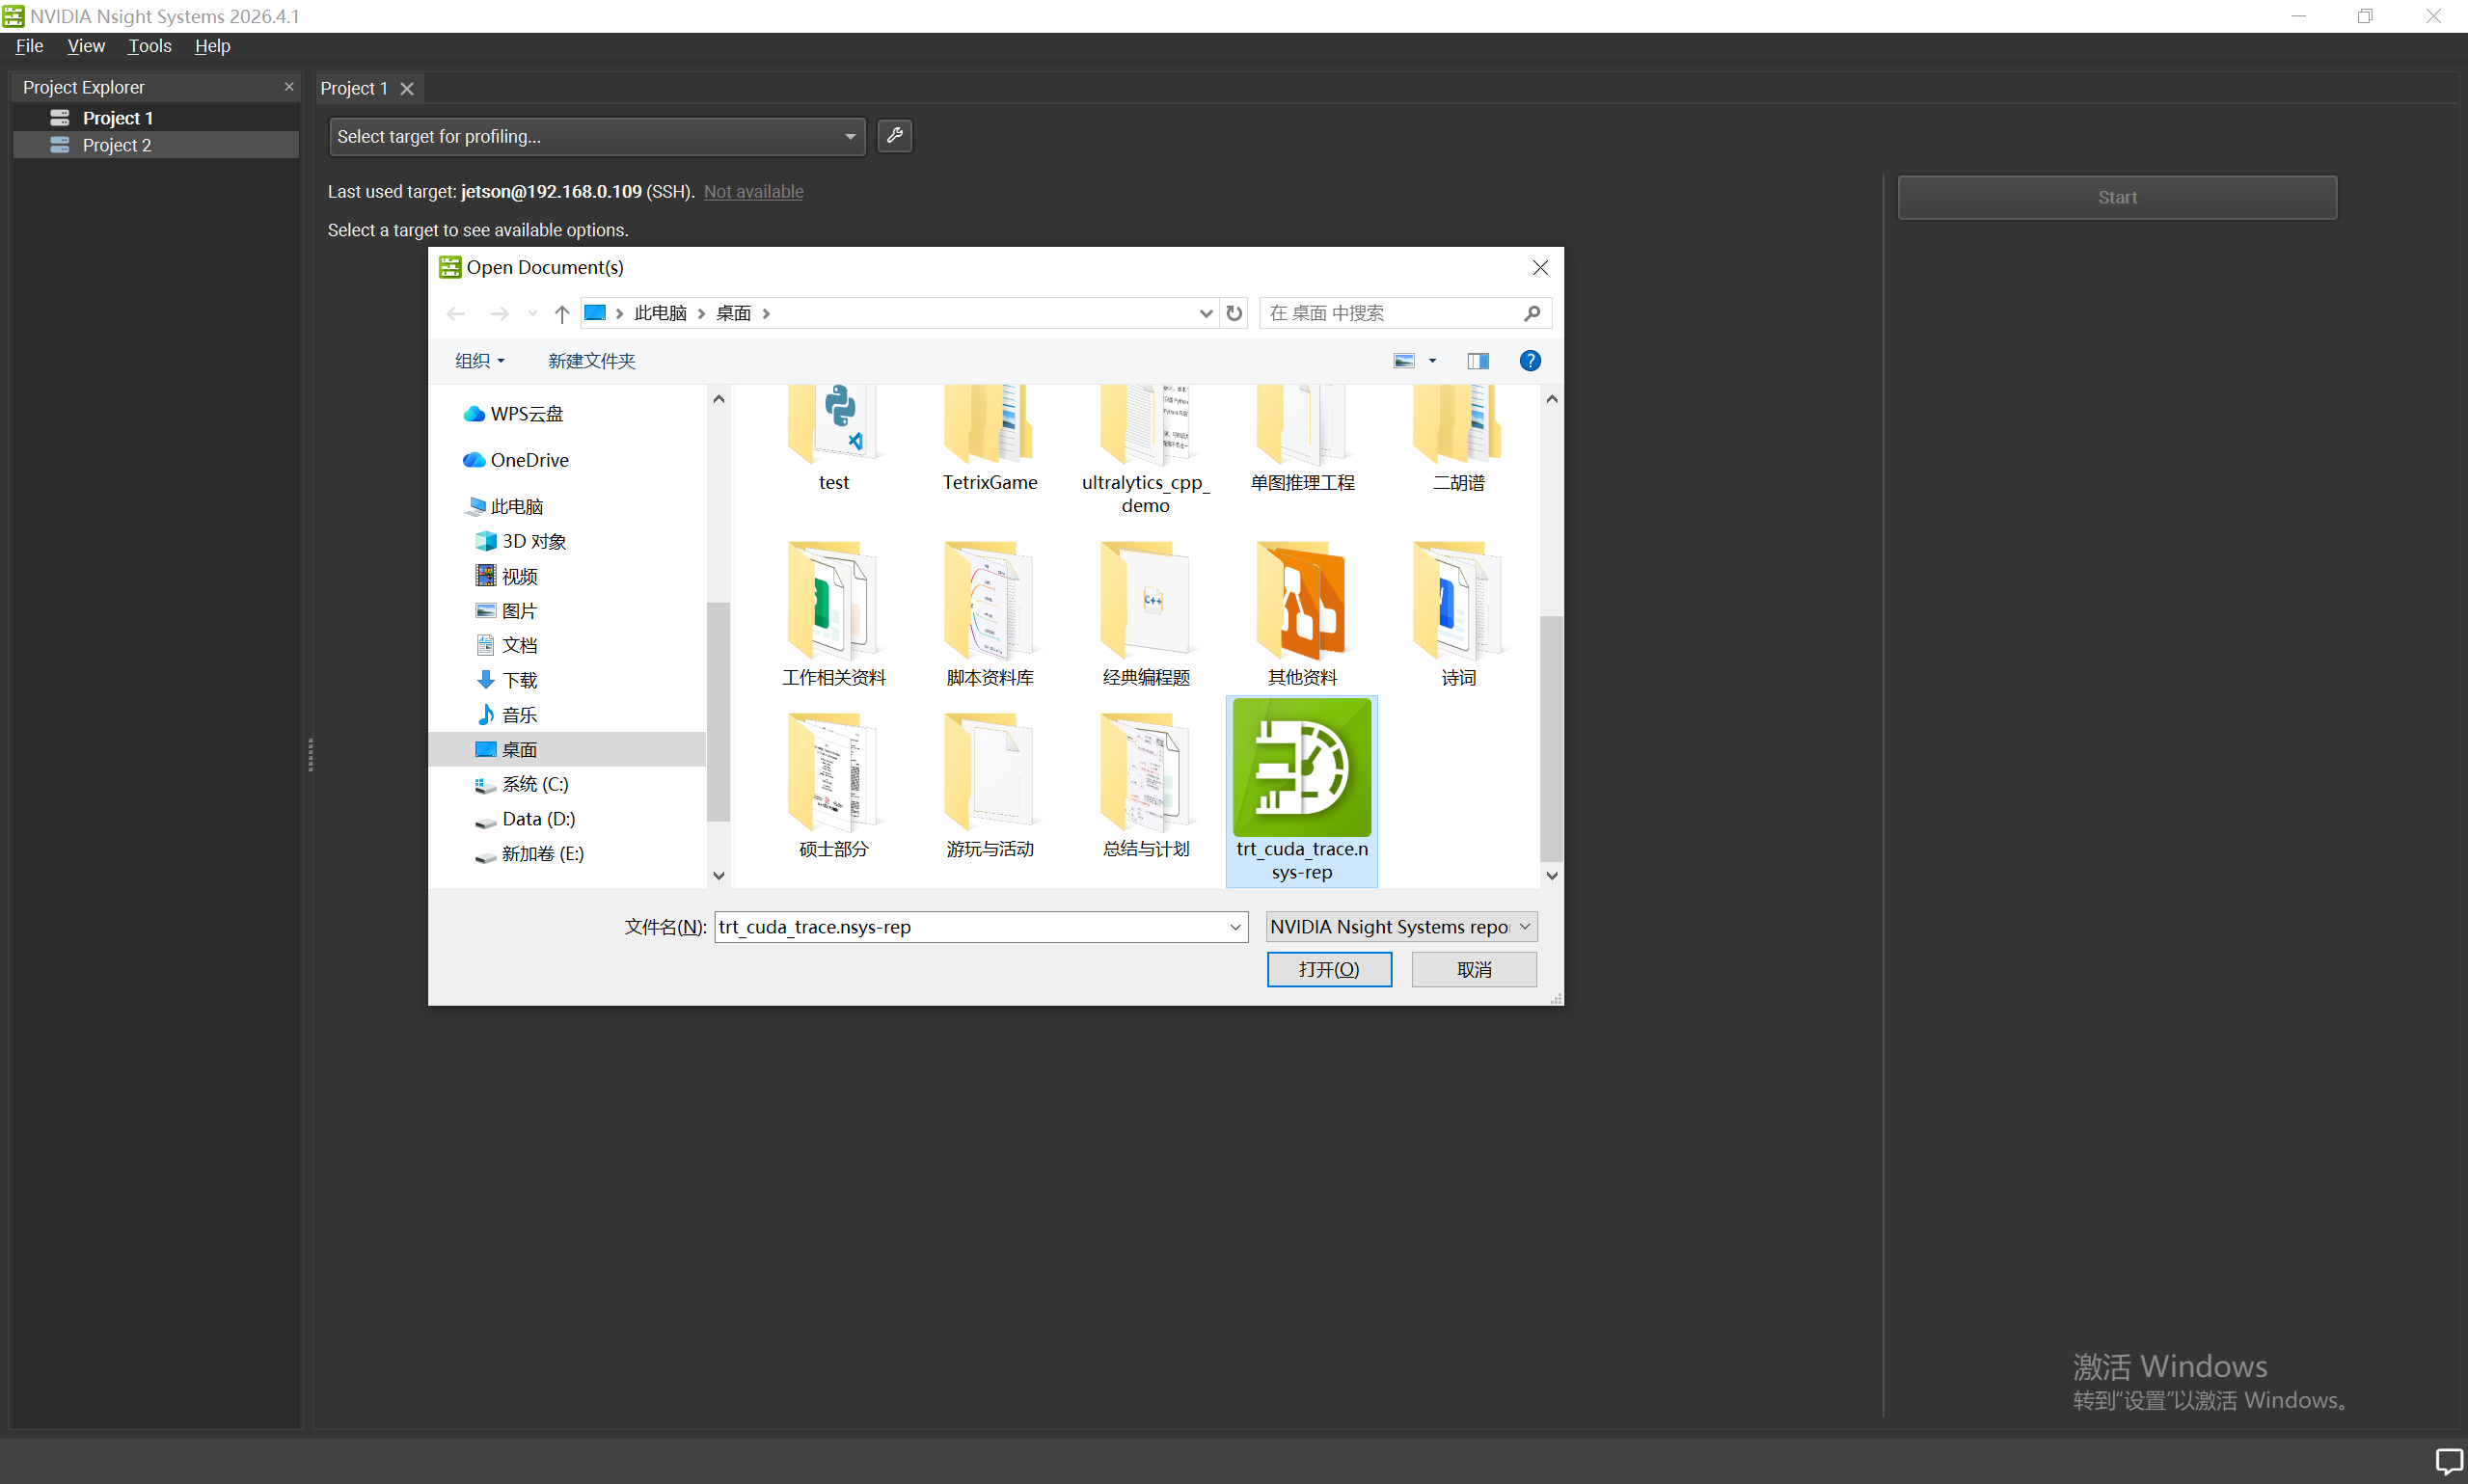Close the Open Document(s) dialog
Screen dimensions: 2468x1484
[x=1540, y=268]
